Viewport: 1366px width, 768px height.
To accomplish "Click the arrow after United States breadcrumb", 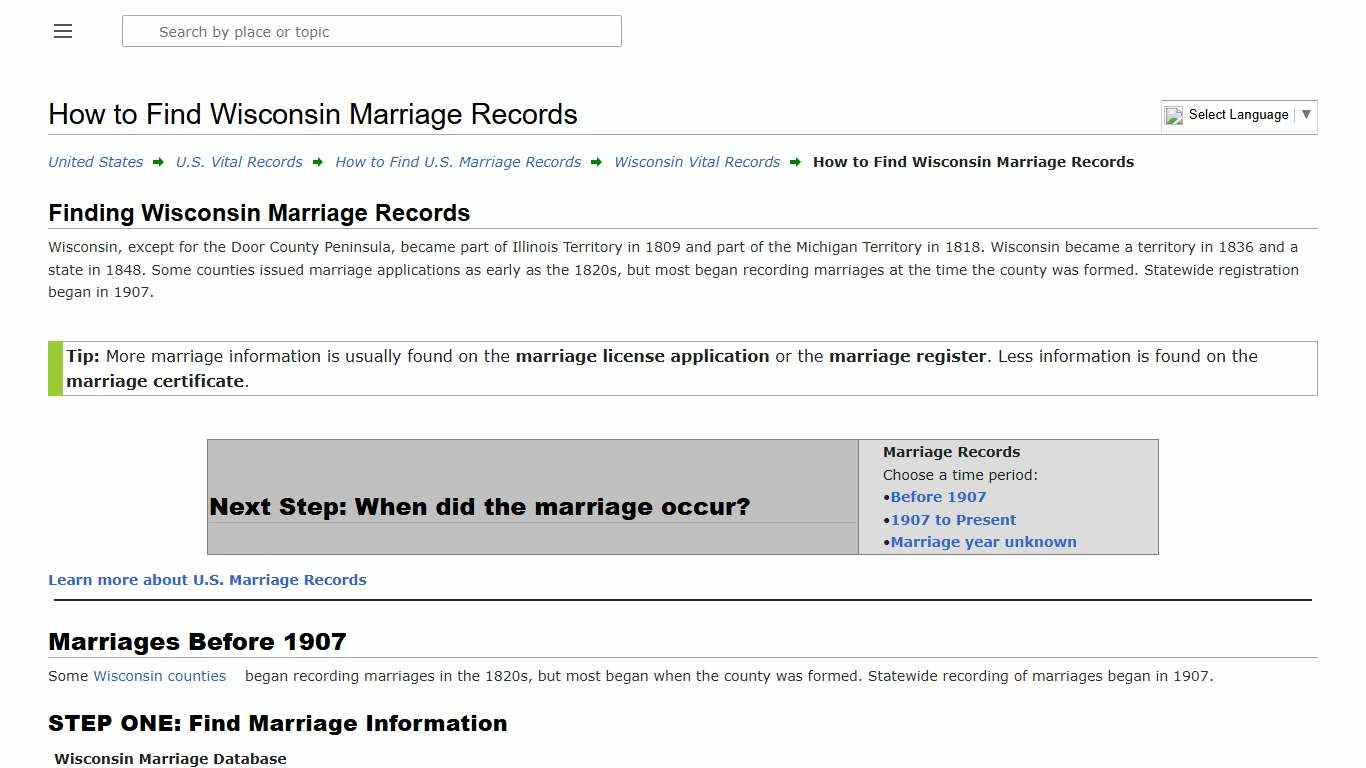I will [157, 161].
